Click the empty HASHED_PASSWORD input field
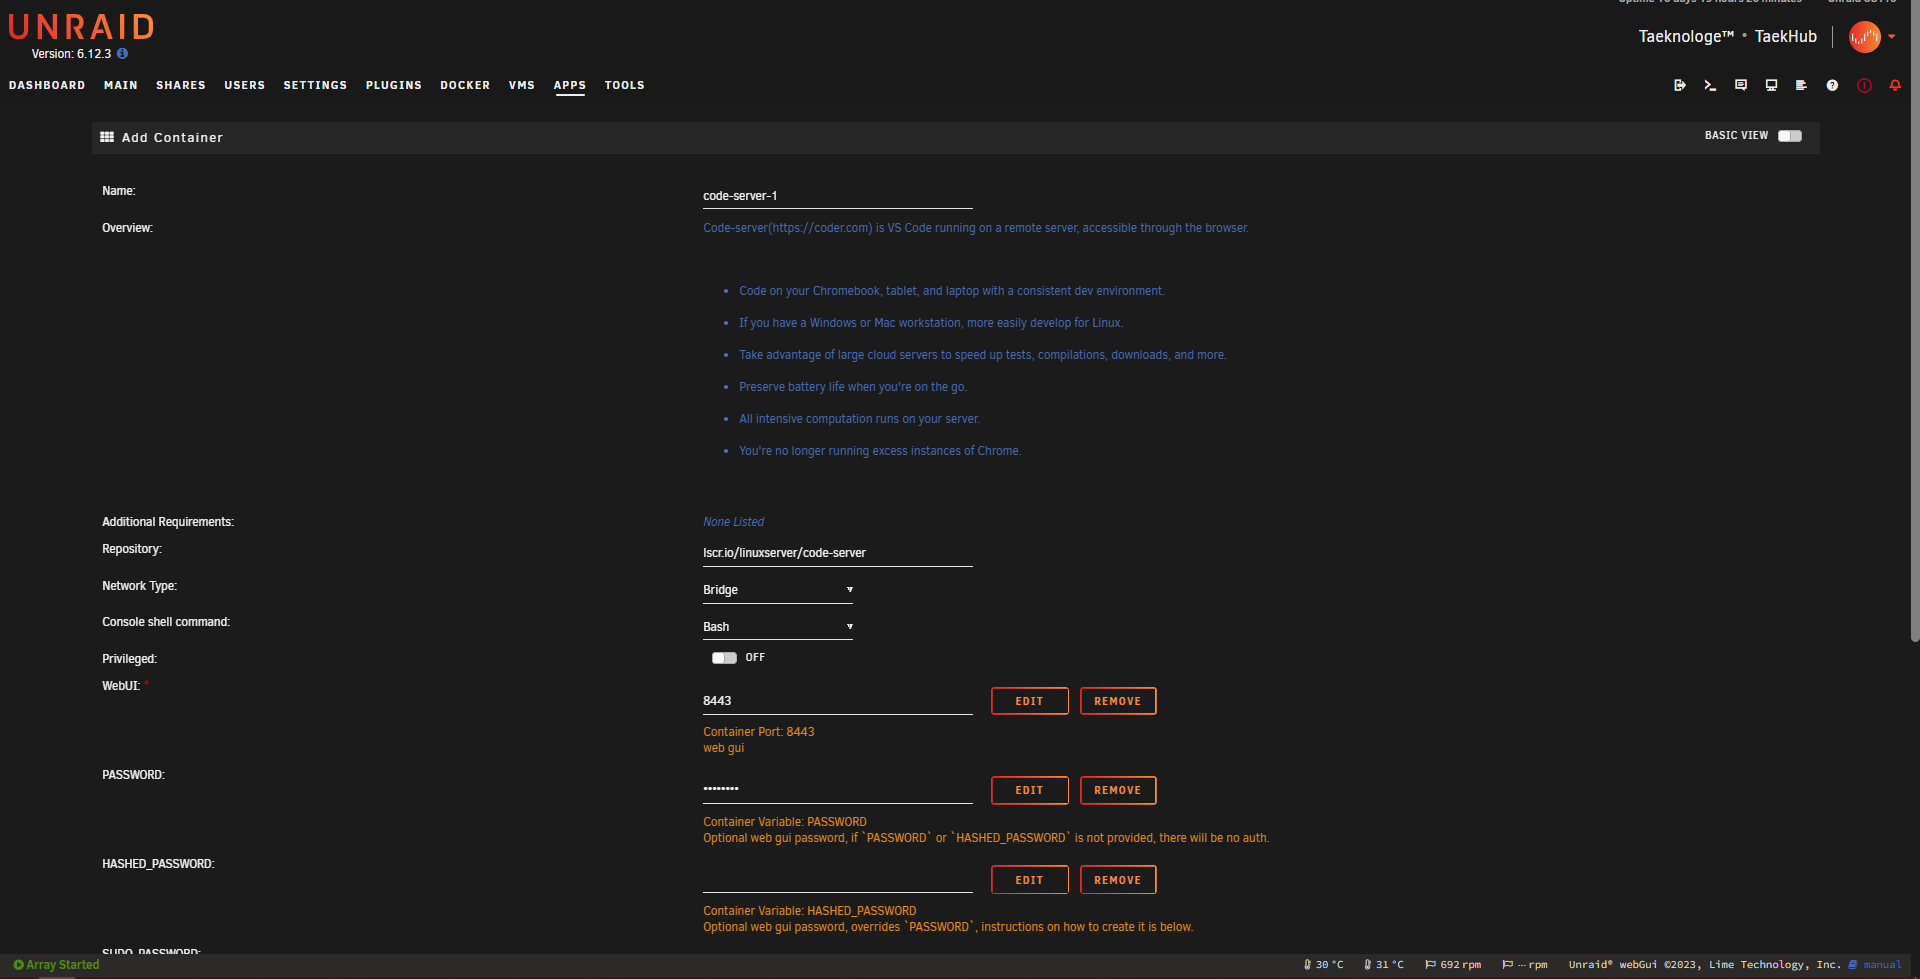The width and height of the screenshot is (1920, 979). [x=838, y=880]
